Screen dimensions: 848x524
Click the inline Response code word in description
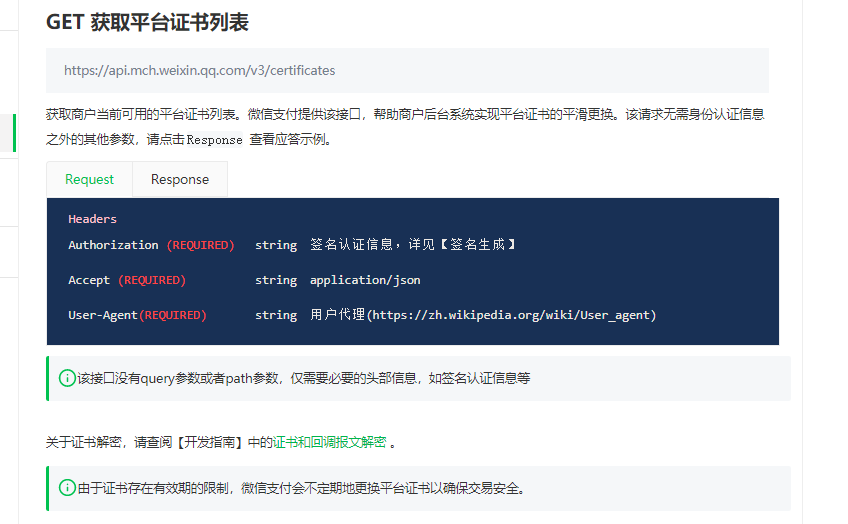pos(215,140)
